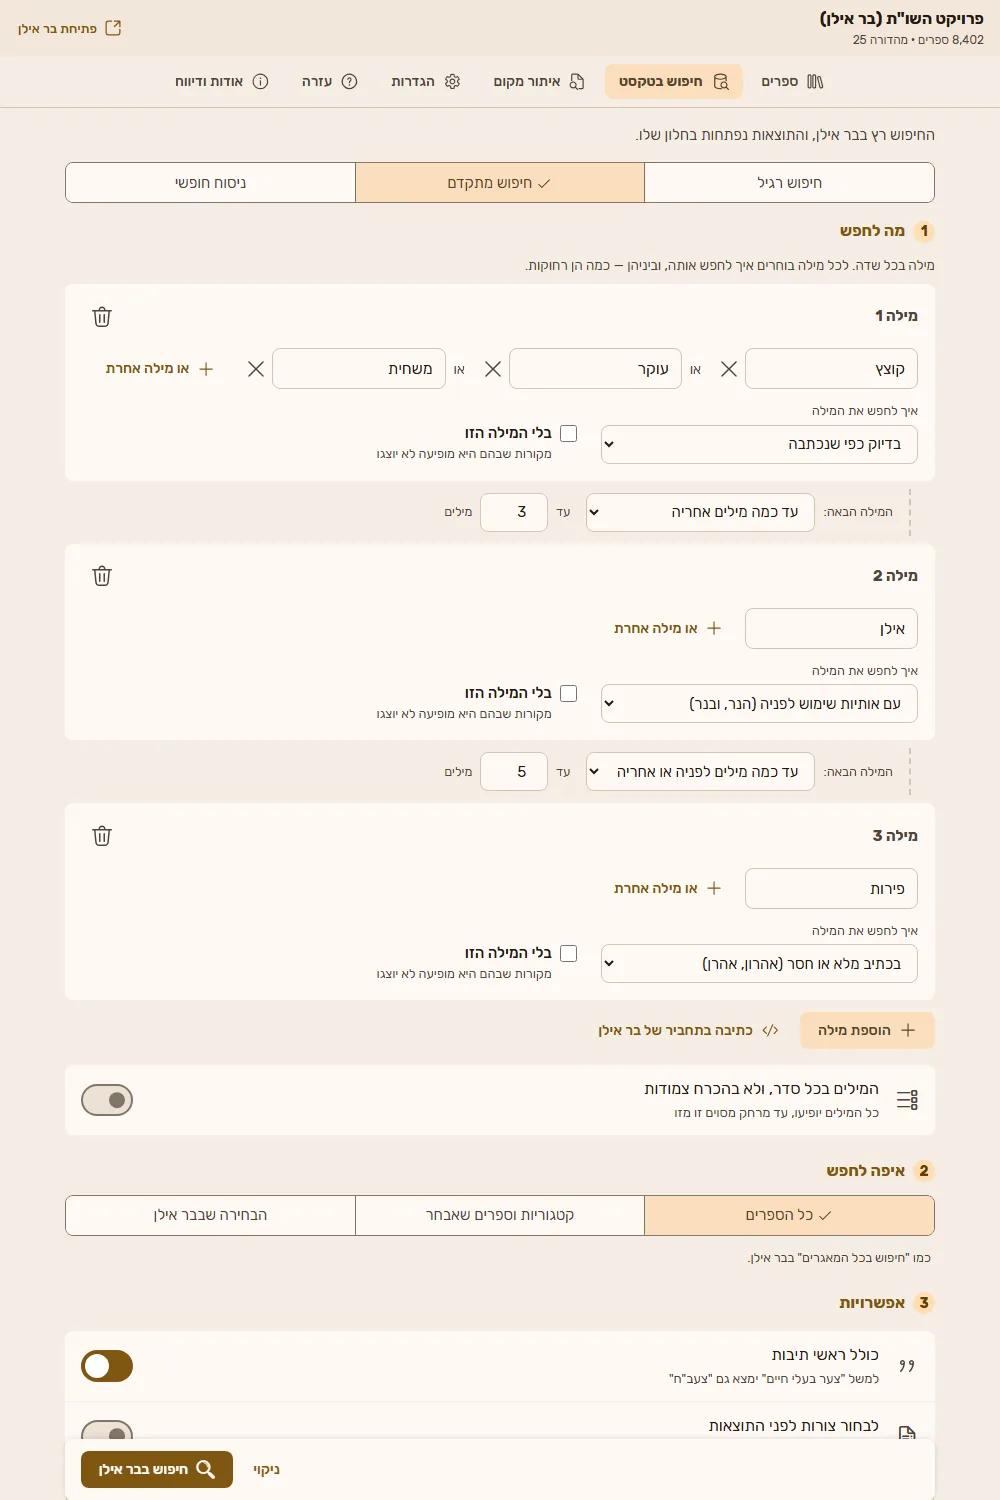Click the settings gear icon for הגדרות
Image resolution: width=1000 pixels, height=1500 pixels.
coord(452,82)
